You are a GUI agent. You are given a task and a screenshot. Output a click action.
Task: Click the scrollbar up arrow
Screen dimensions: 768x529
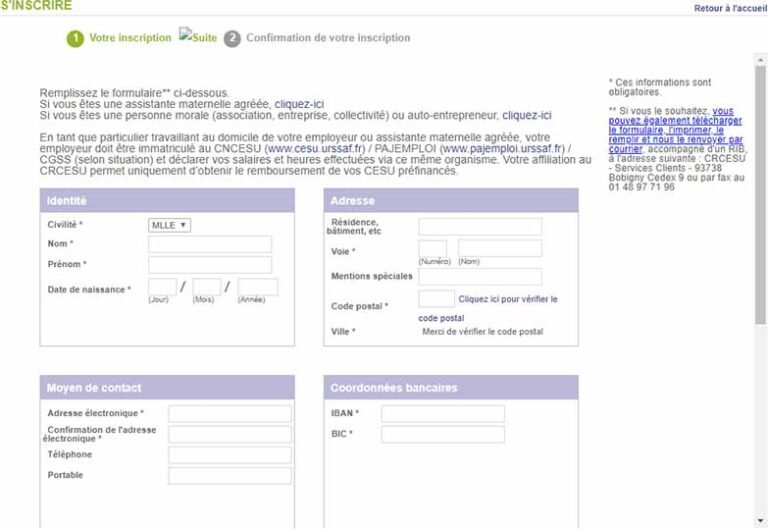[760, 60]
